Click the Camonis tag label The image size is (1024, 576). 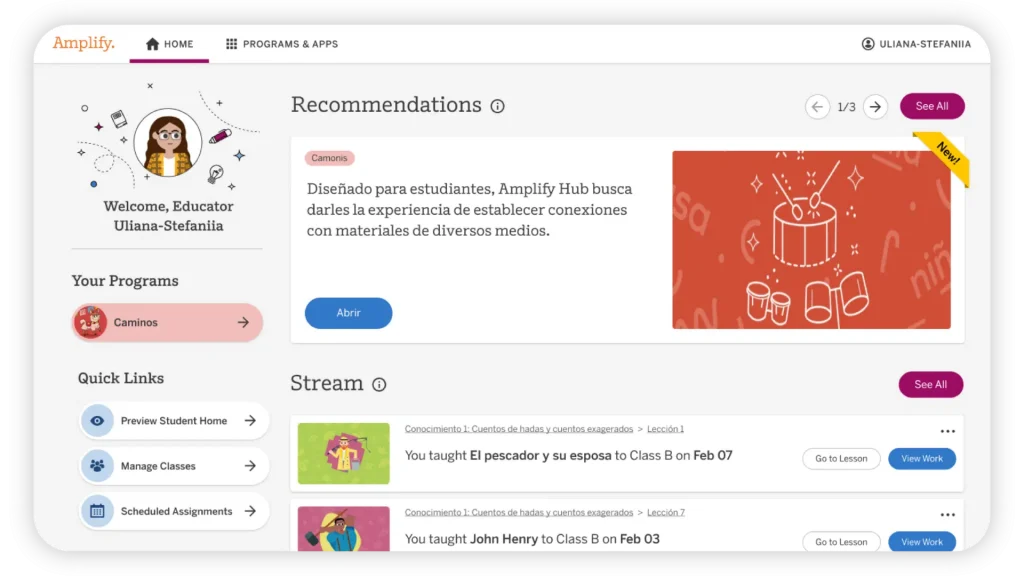pyautogui.click(x=329, y=158)
